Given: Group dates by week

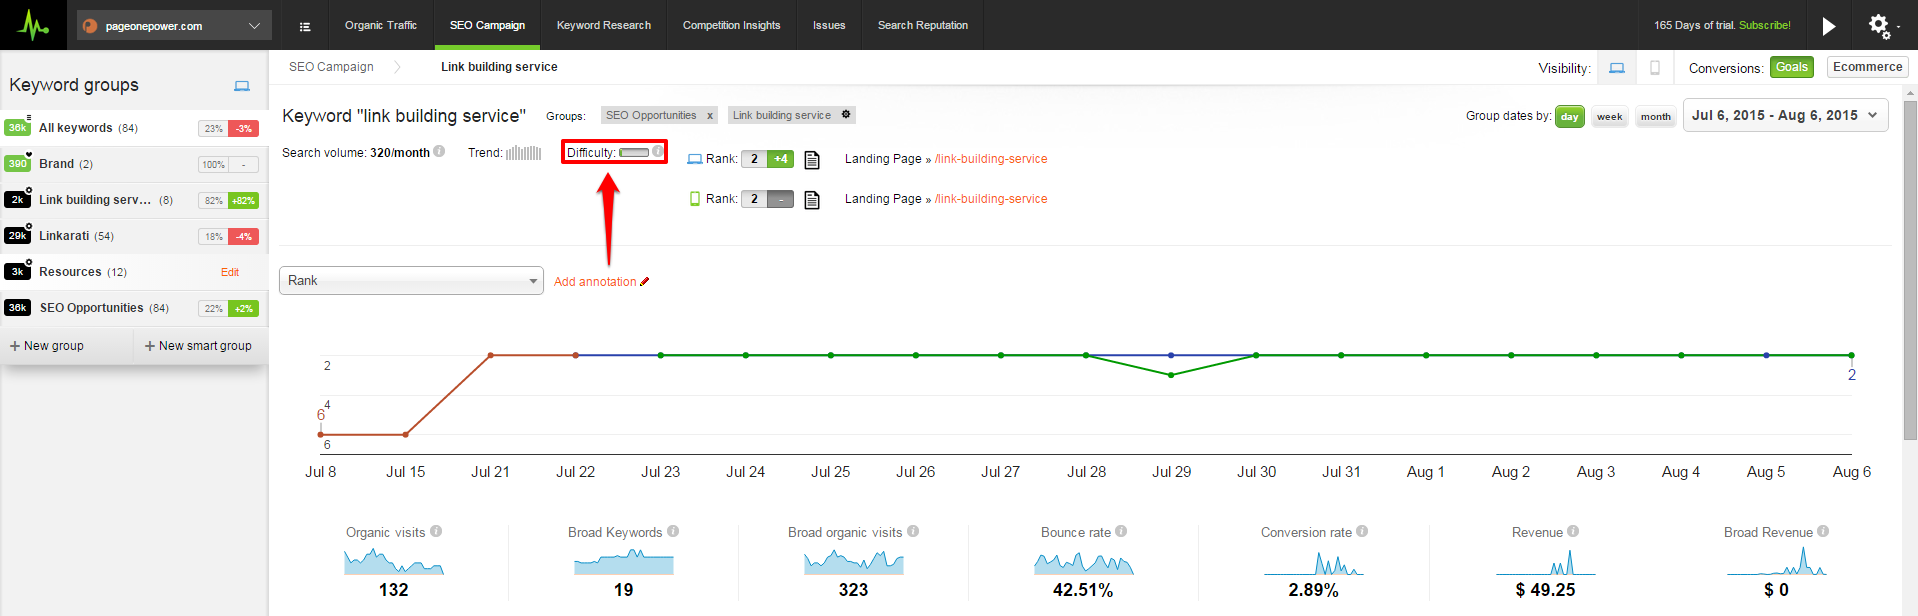Looking at the screenshot, I should pos(1609,117).
